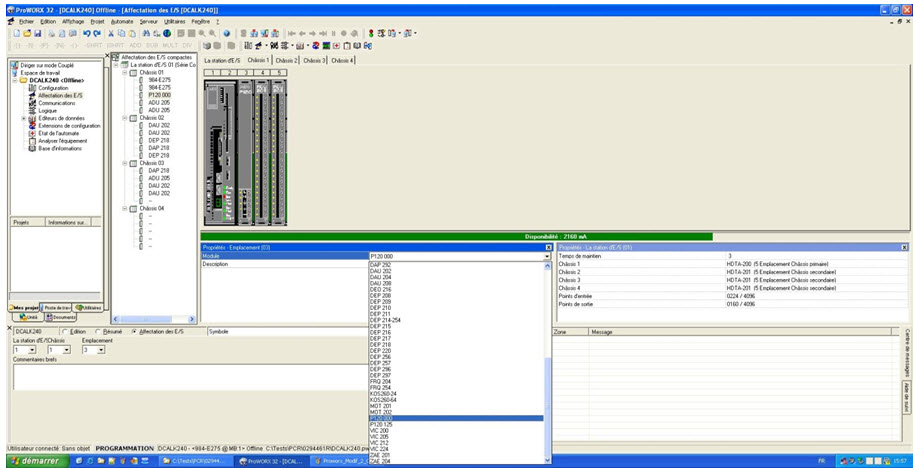The width and height of the screenshot is (914, 470).
Task: Open the Utilitaires menu
Action: coord(175,21)
